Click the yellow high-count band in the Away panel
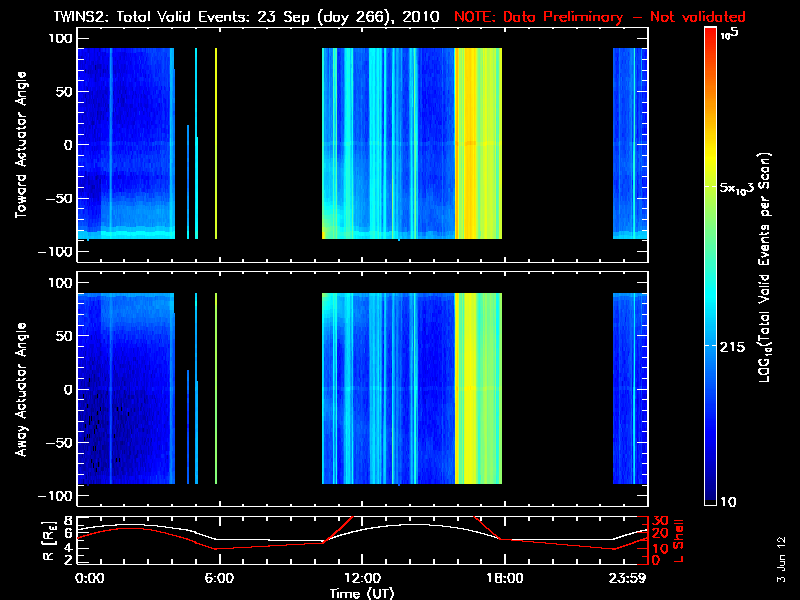The image size is (800, 600). click(478, 388)
